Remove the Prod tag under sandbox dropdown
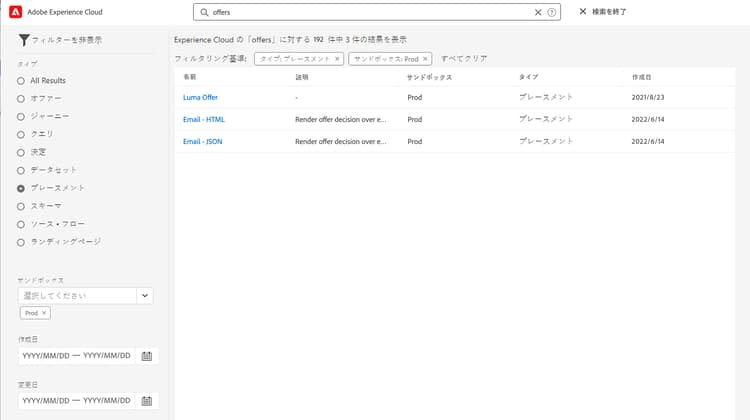 point(44,313)
